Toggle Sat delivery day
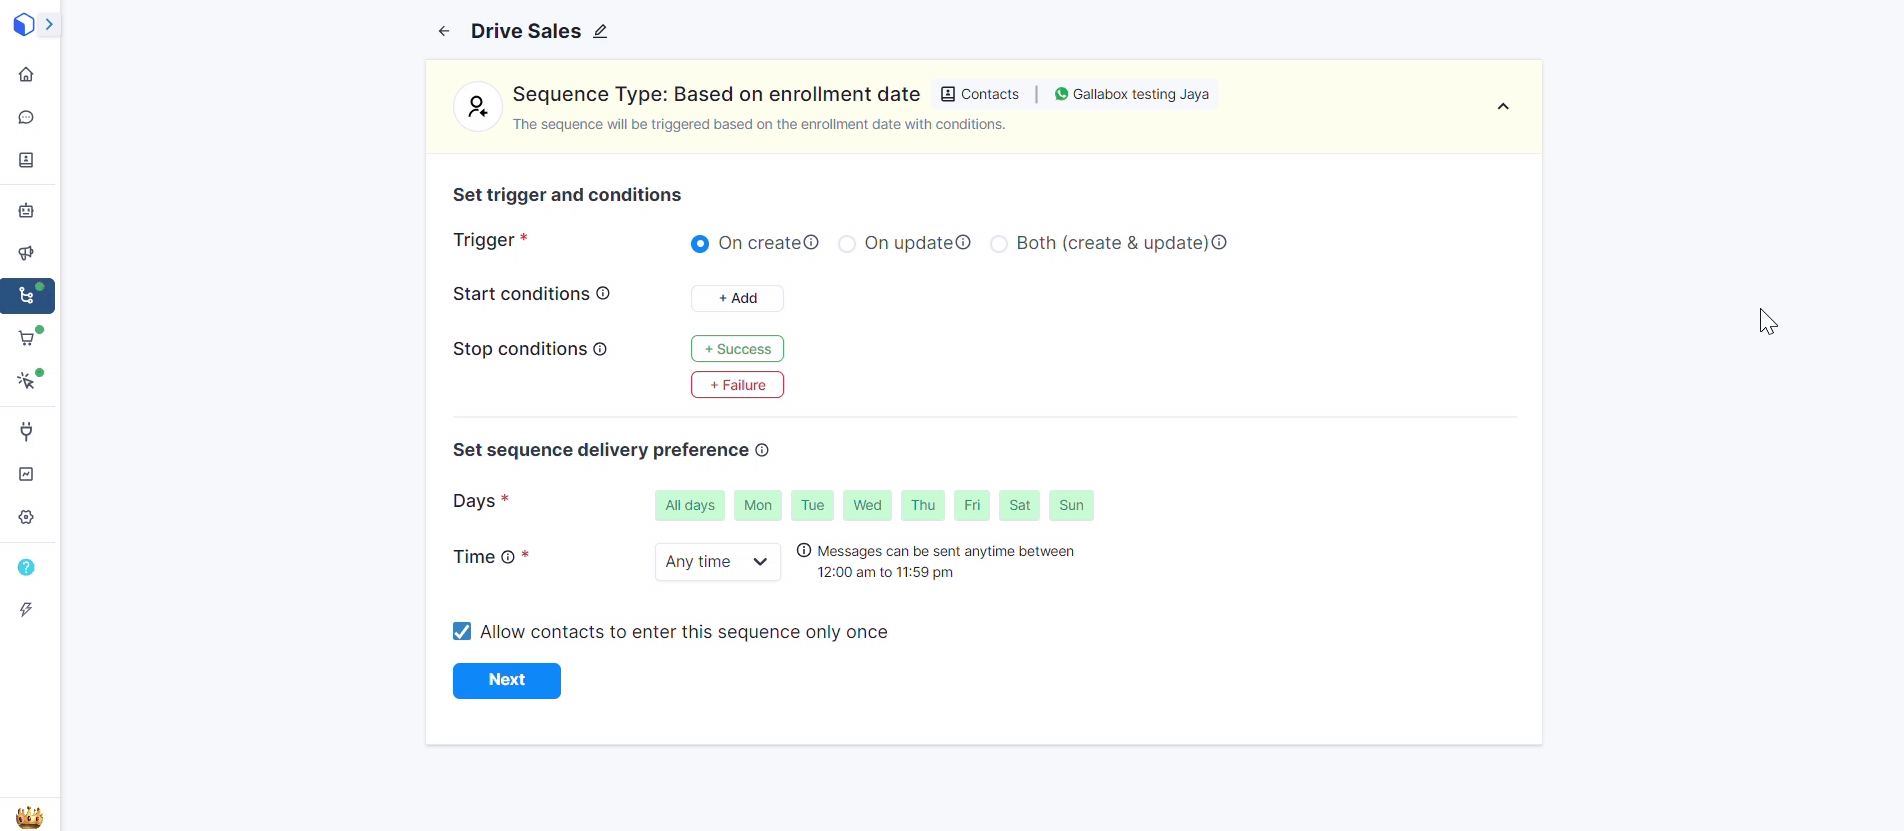Image resolution: width=1904 pixels, height=831 pixels. pos(1020,505)
